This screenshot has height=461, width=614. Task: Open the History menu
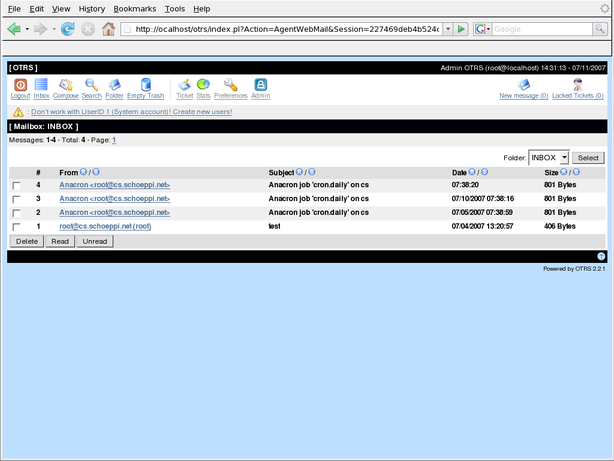click(92, 9)
